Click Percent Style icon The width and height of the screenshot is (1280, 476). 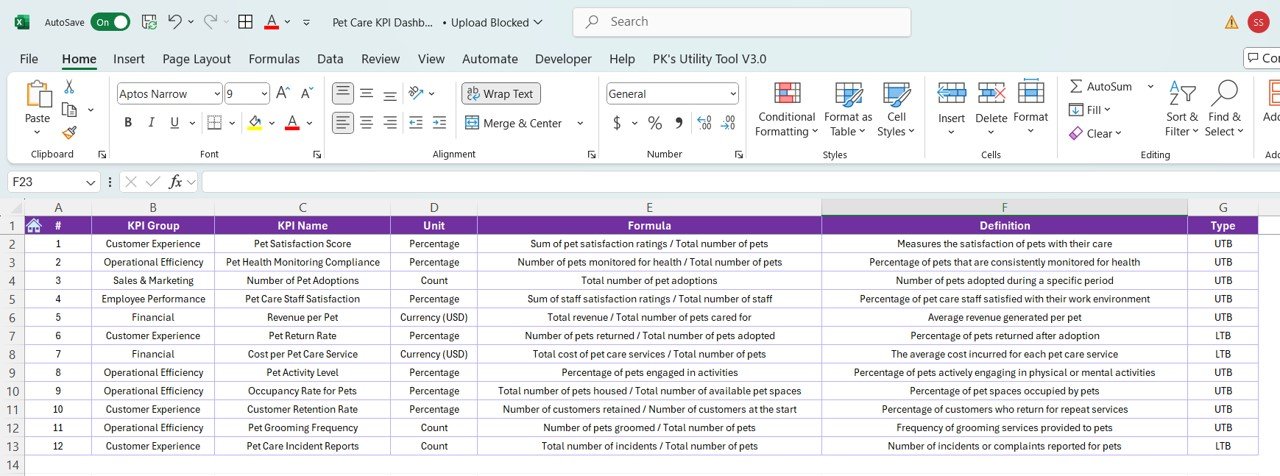click(655, 123)
